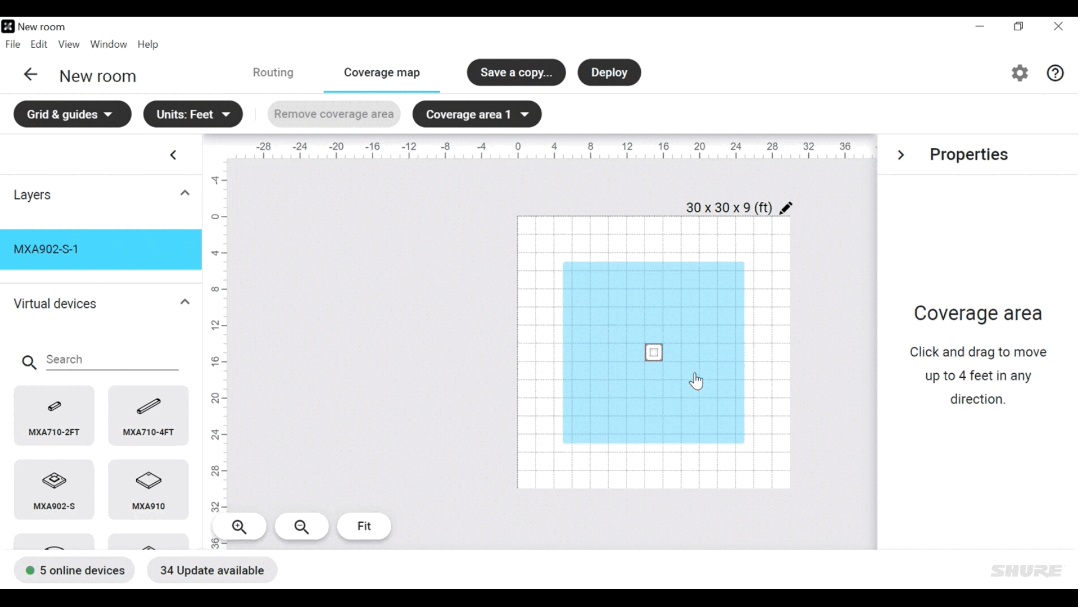Collapse the Properties panel
Viewport: 1080px width, 608px height.
click(900, 155)
